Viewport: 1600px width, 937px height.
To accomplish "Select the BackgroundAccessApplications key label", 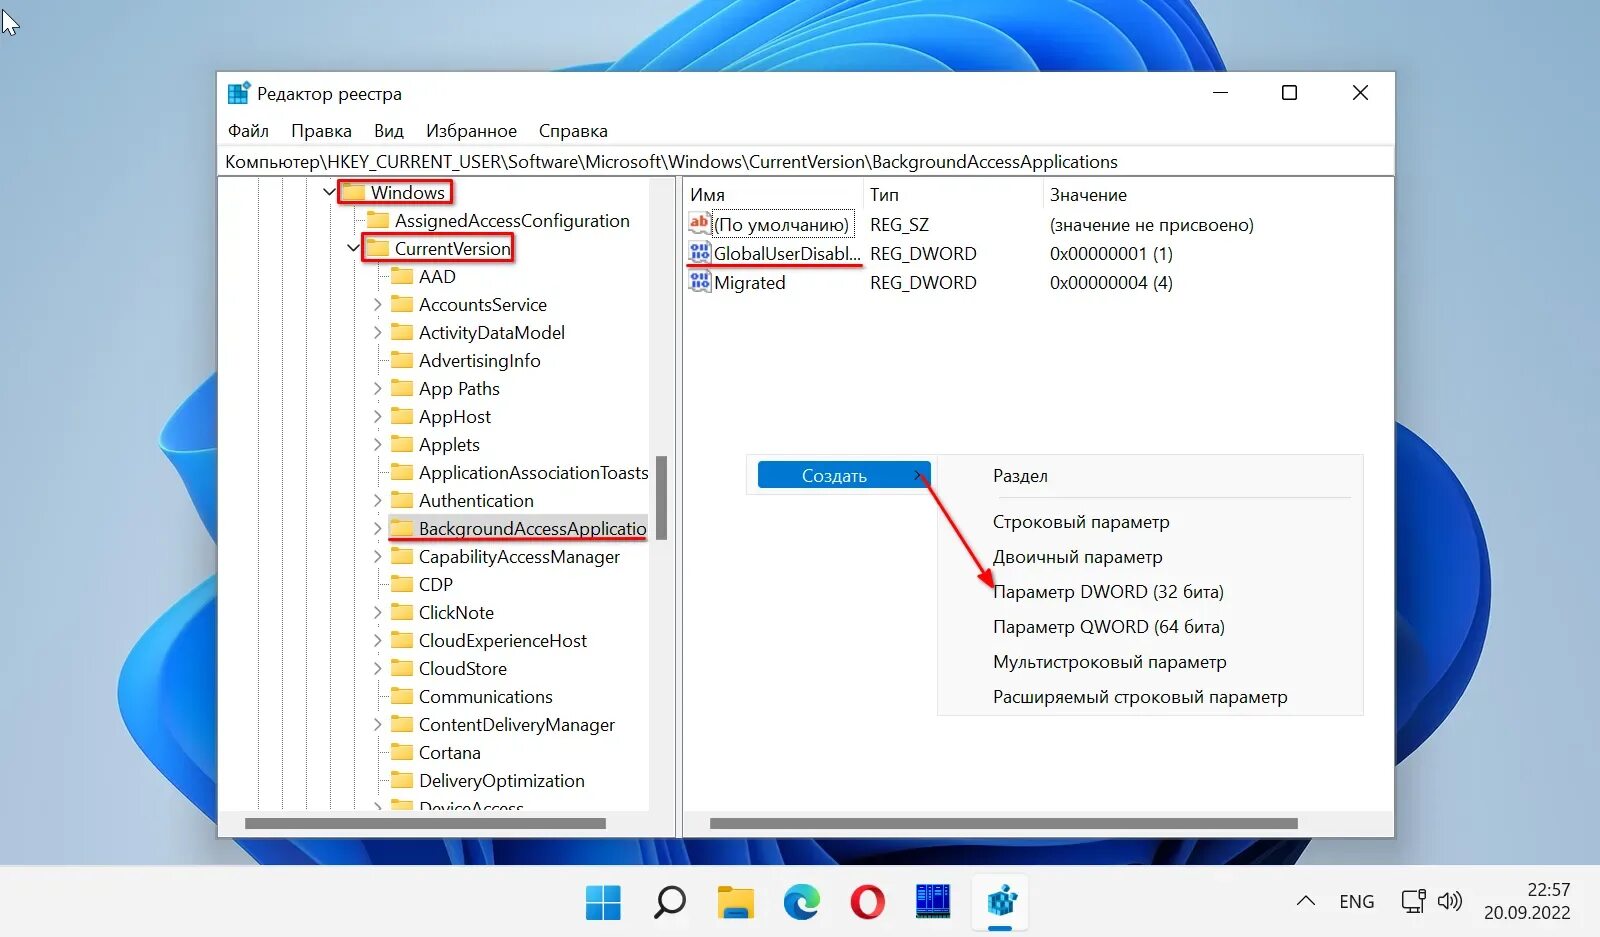I will click(x=532, y=528).
